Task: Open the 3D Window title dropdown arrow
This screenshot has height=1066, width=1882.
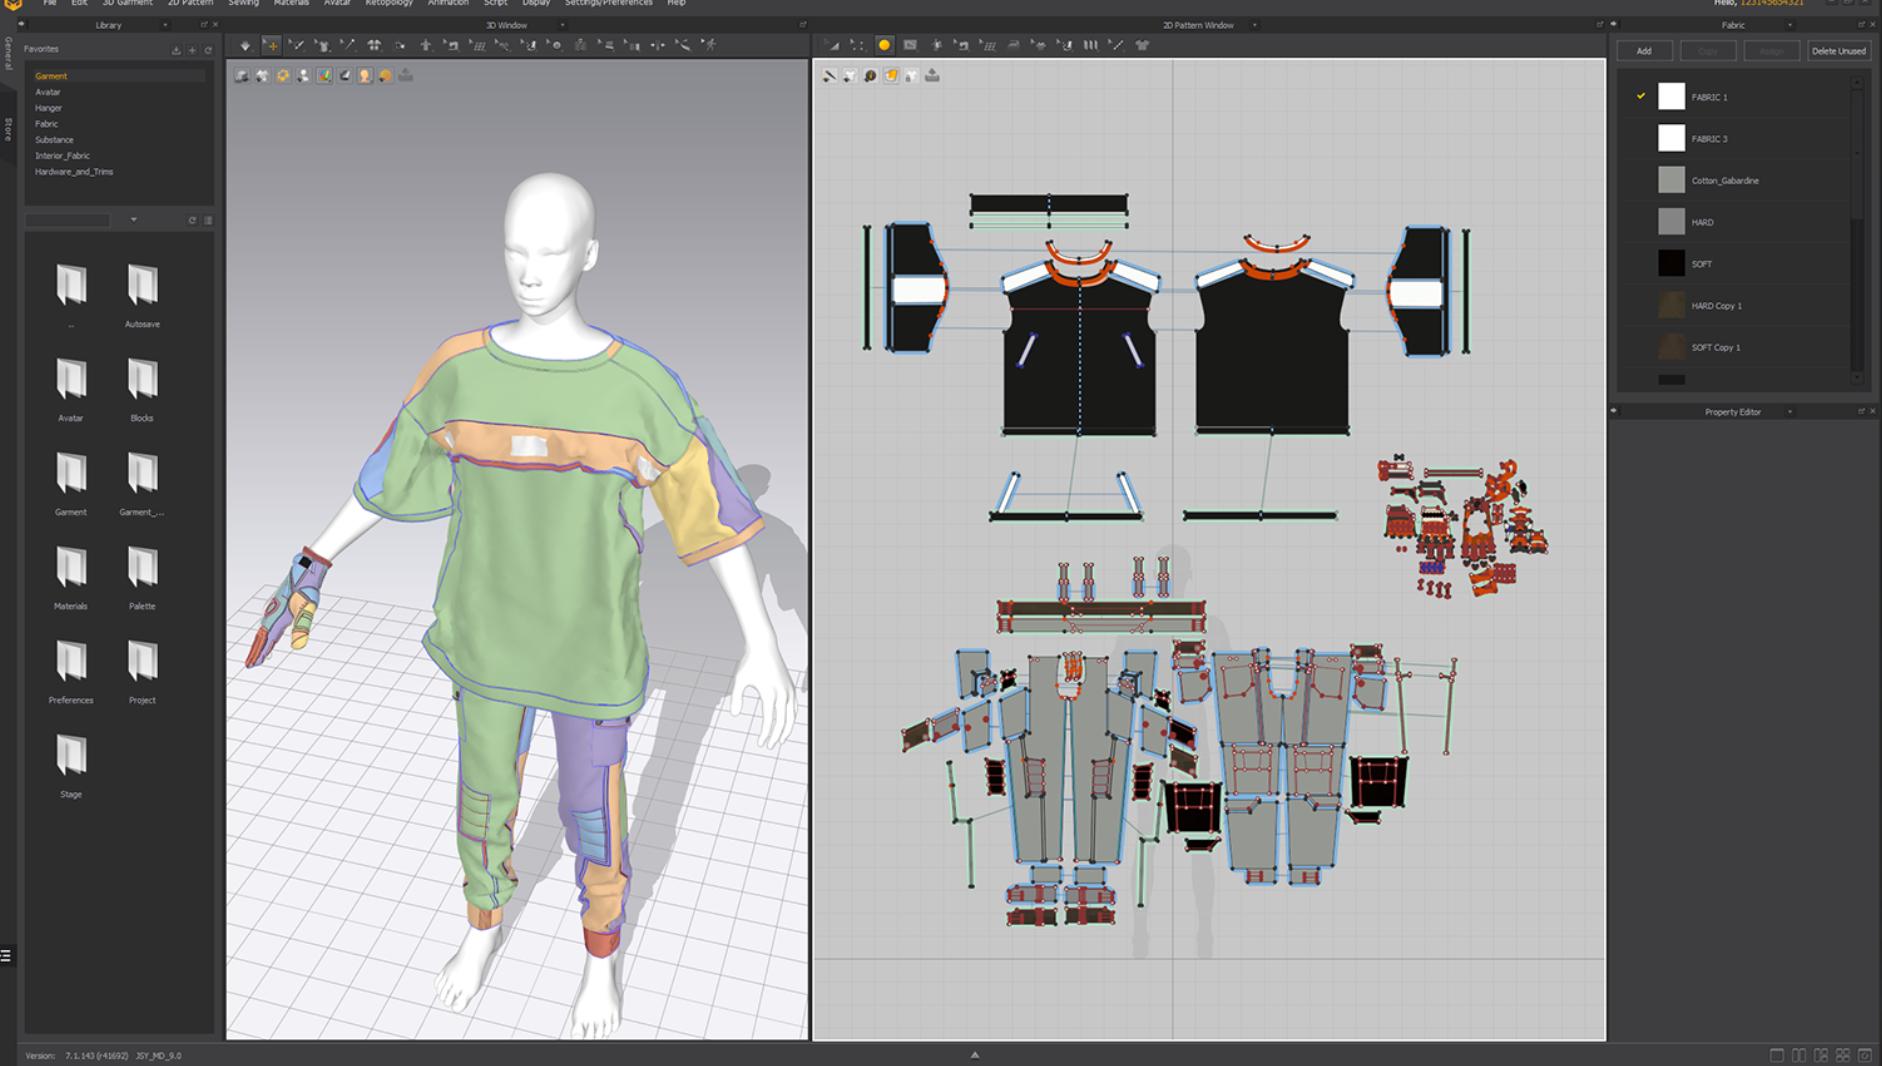Action: (x=562, y=25)
